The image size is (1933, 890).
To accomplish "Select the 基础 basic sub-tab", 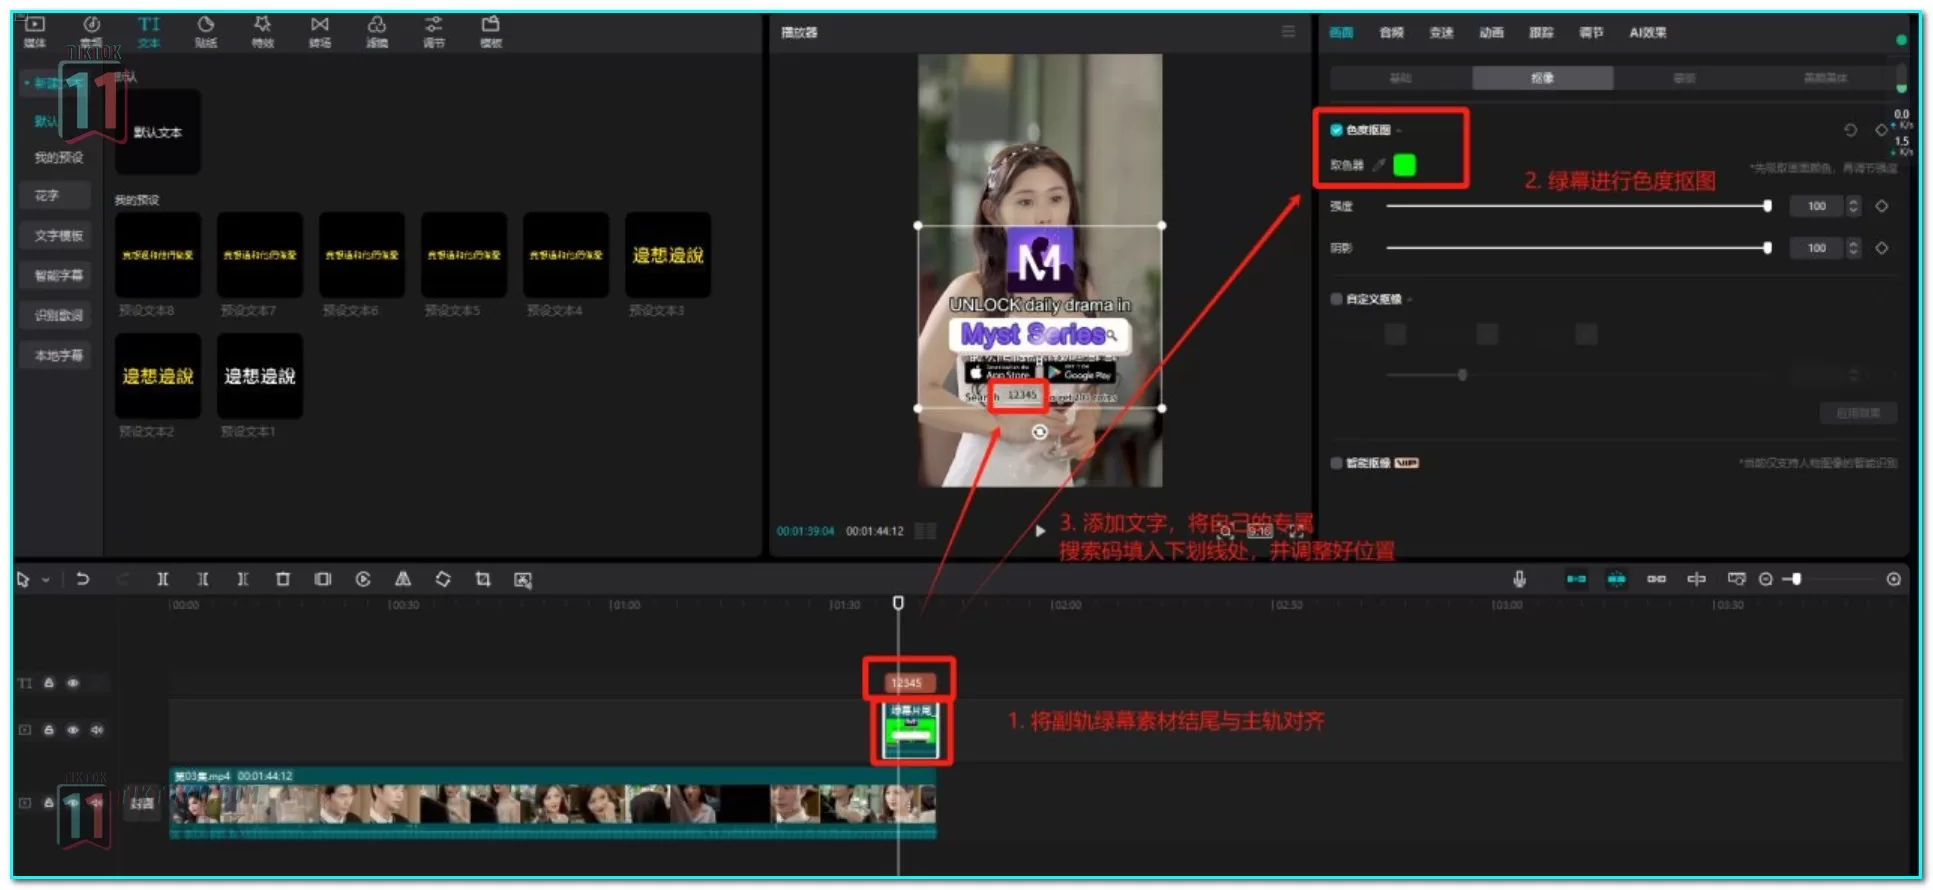I will coord(1401,78).
